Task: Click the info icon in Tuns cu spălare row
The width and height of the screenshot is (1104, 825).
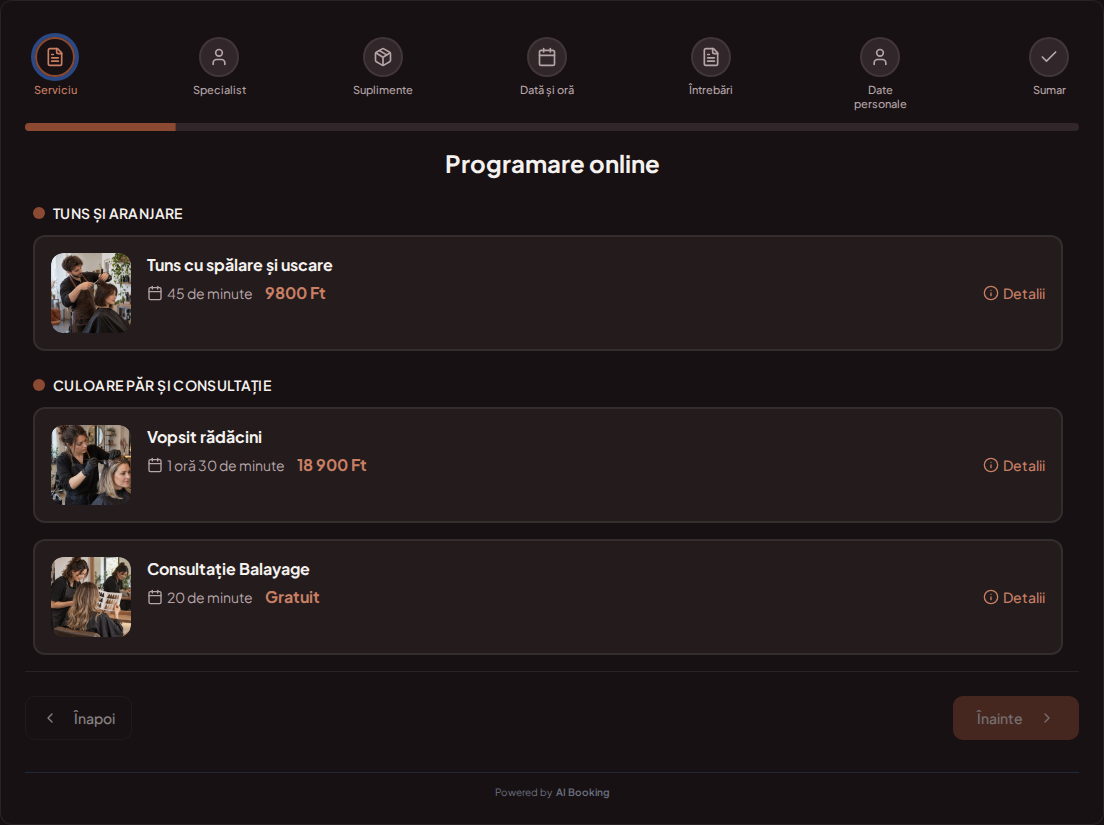Action: [x=991, y=294]
